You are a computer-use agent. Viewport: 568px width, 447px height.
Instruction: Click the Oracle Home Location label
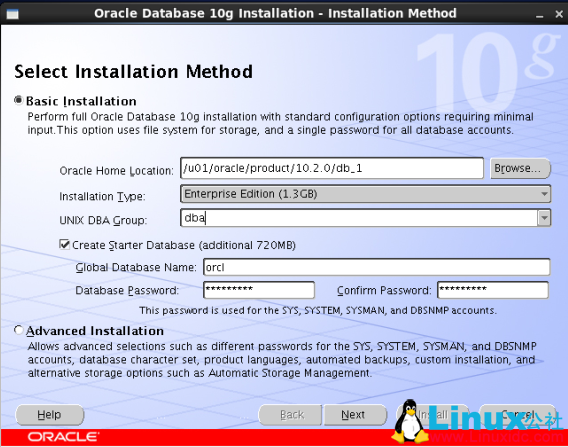[117, 171]
